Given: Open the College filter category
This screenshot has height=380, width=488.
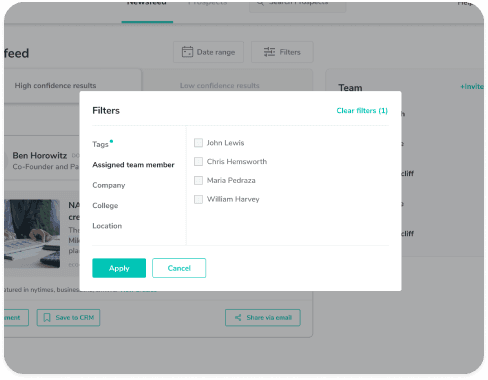Looking at the screenshot, I should 105,205.
